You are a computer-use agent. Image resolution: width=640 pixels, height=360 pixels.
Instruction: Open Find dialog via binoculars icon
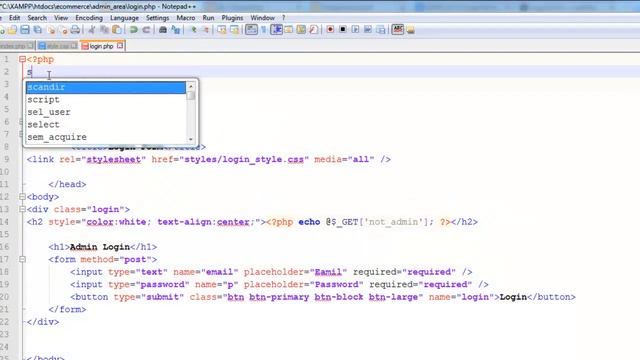pos(163,29)
